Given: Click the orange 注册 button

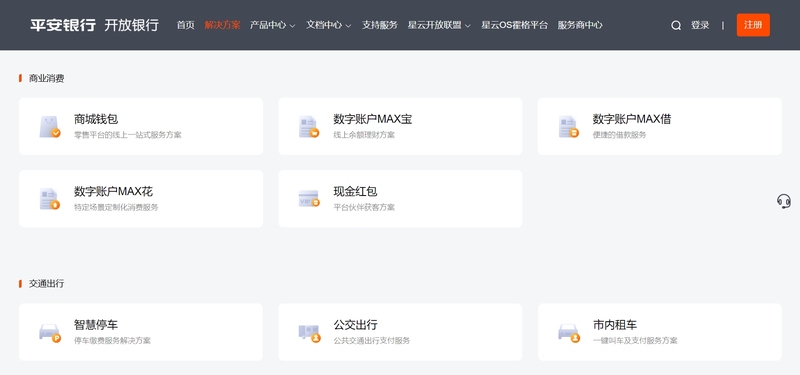Looking at the screenshot, I should click(753, 25).
